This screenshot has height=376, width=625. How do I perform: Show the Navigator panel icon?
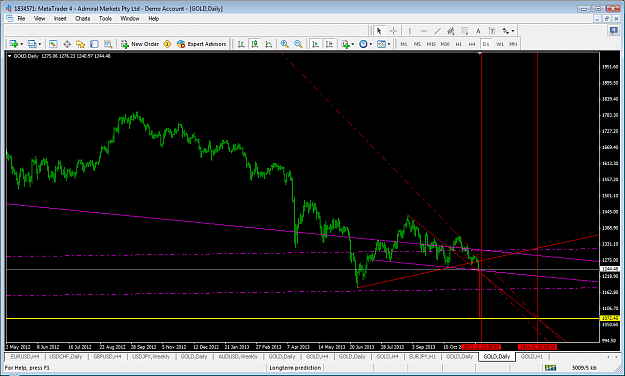pyautogui.click(x=81, y=44)
